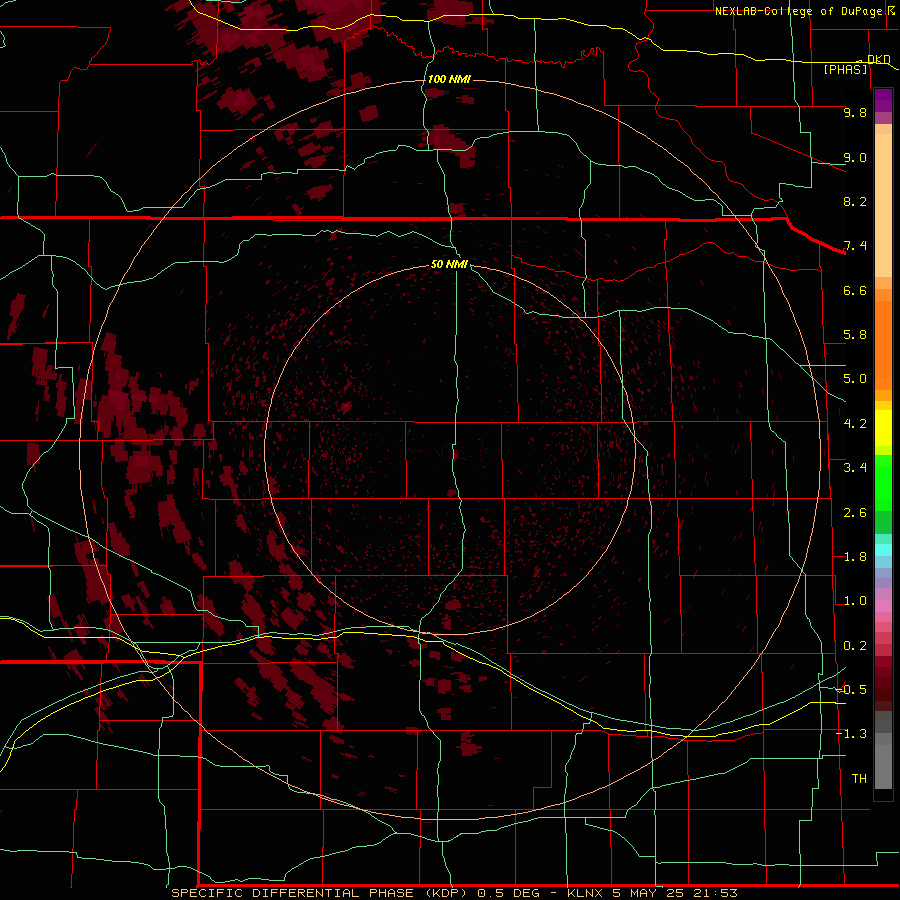The image size is (900, 900).
Task: Click the 6.6 legend value
Action: [855, 290]
